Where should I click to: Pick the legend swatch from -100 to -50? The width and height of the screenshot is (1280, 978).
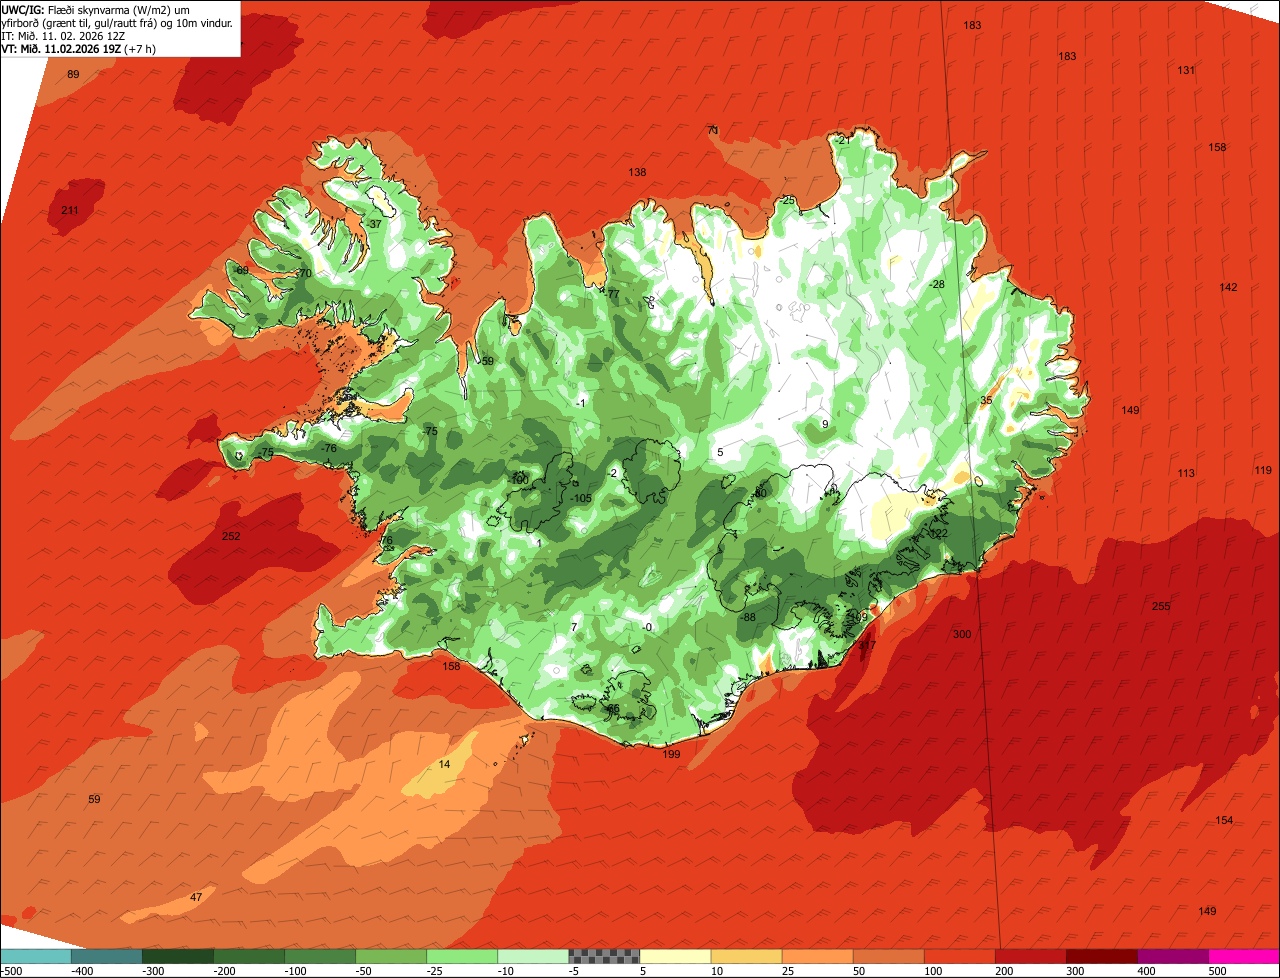pos(320,956)
